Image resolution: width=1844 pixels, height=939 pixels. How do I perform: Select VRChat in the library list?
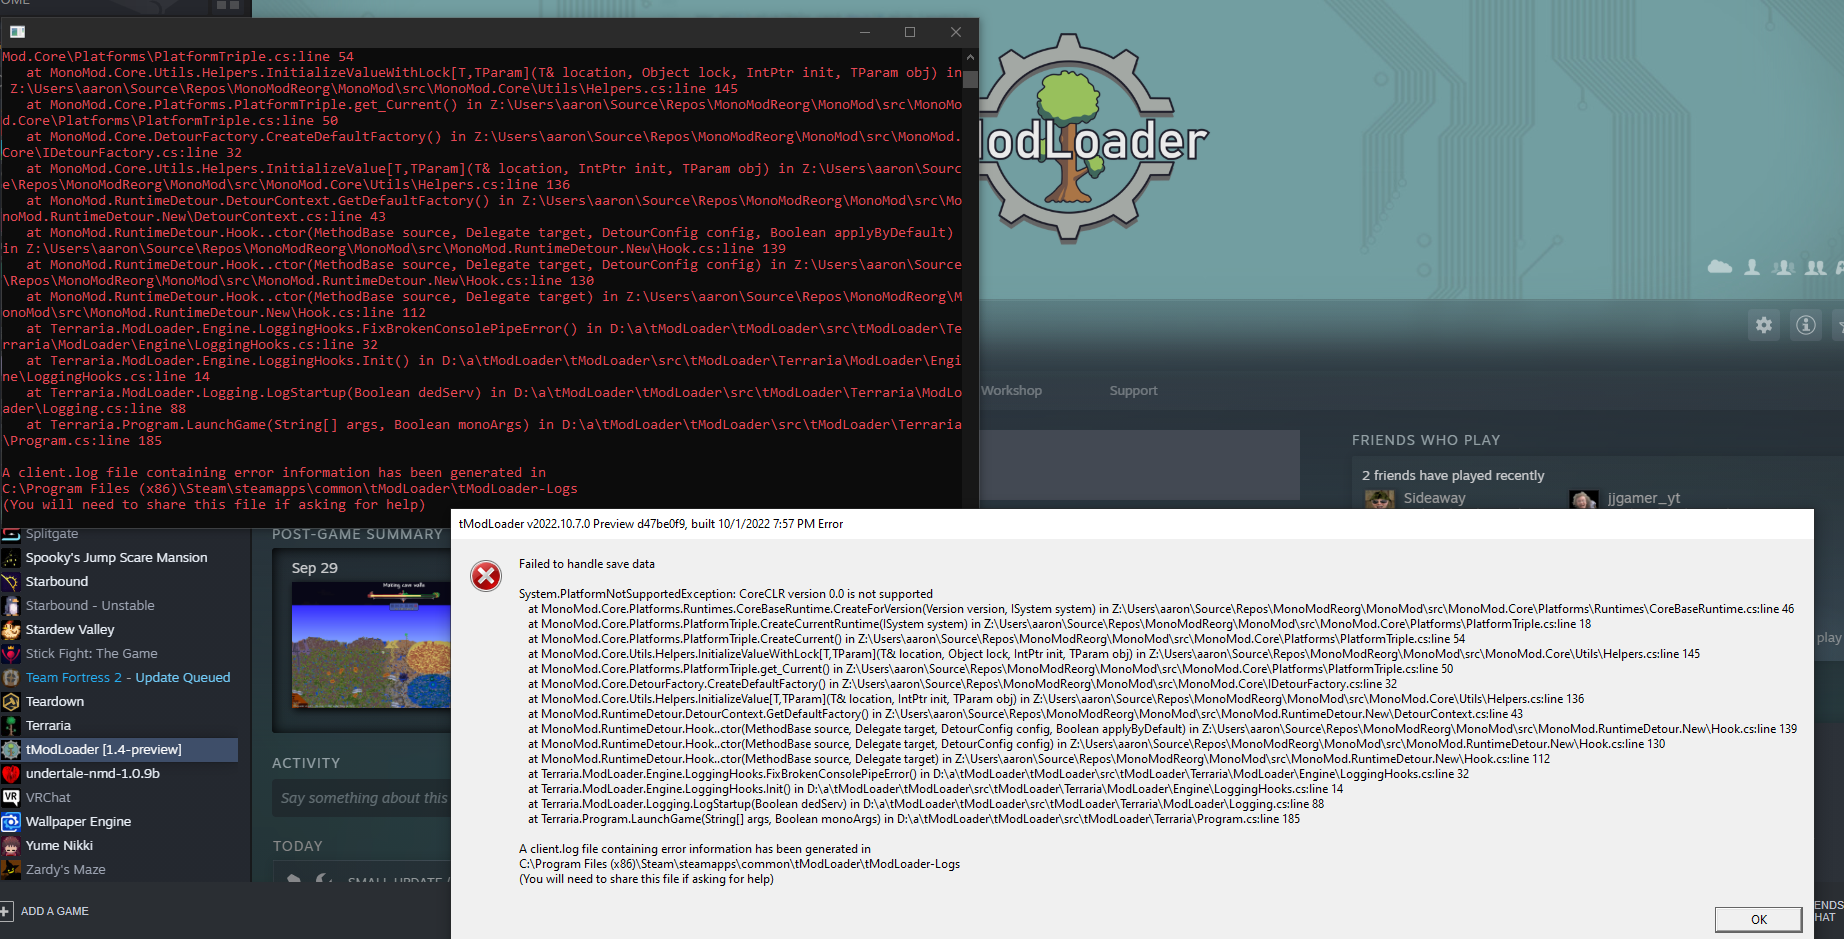[x=48, y=798]
